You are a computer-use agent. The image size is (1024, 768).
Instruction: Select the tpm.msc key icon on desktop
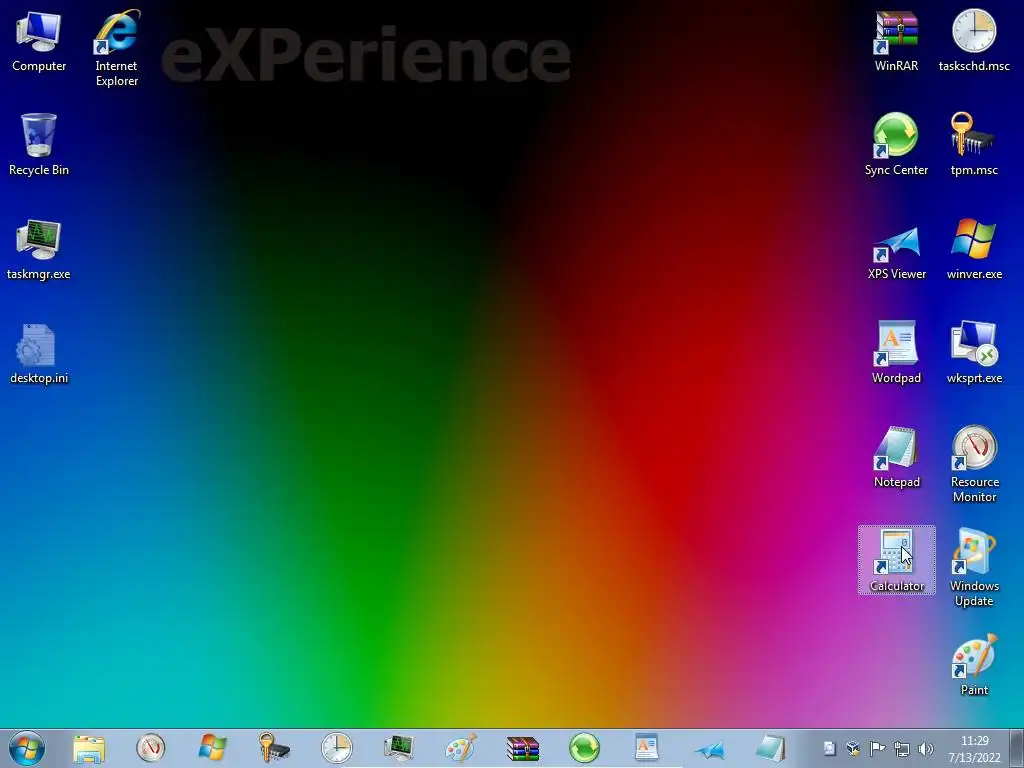974,144
